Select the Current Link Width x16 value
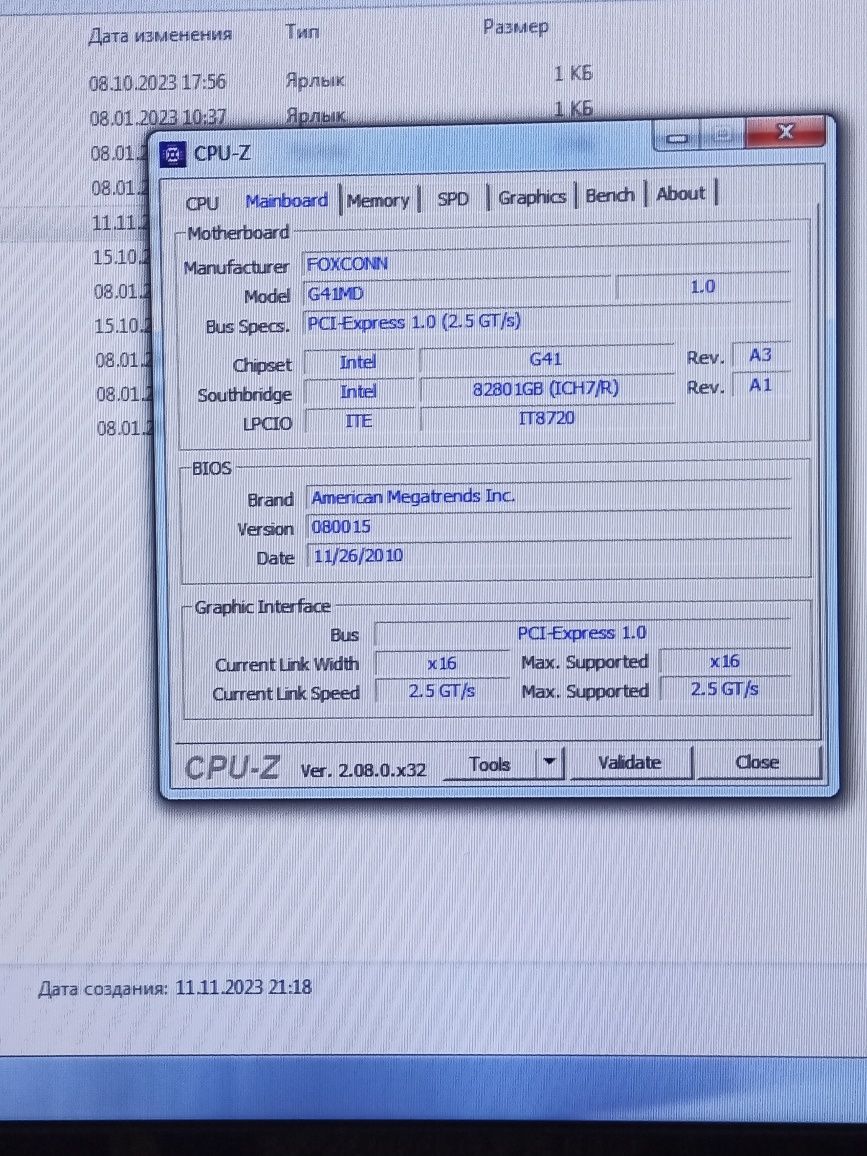Viewport: 867px width, 1156px height. point(442,664)
